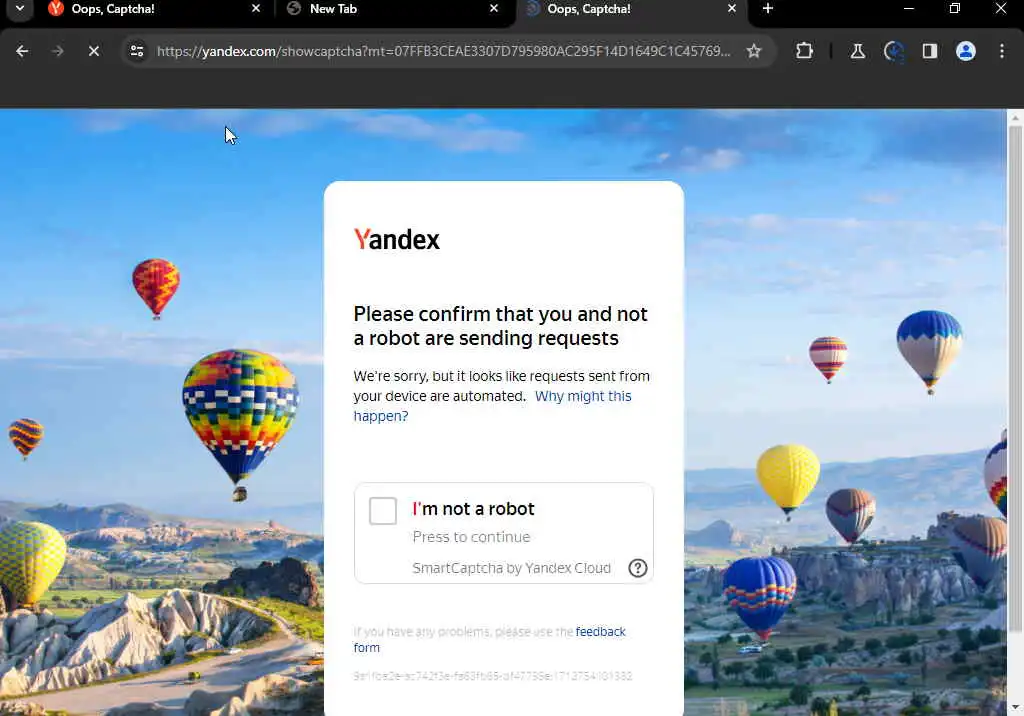Open the feedback form link
Image resolution: width=1024 pixels, height=716 pixels.
pos(490,640)
